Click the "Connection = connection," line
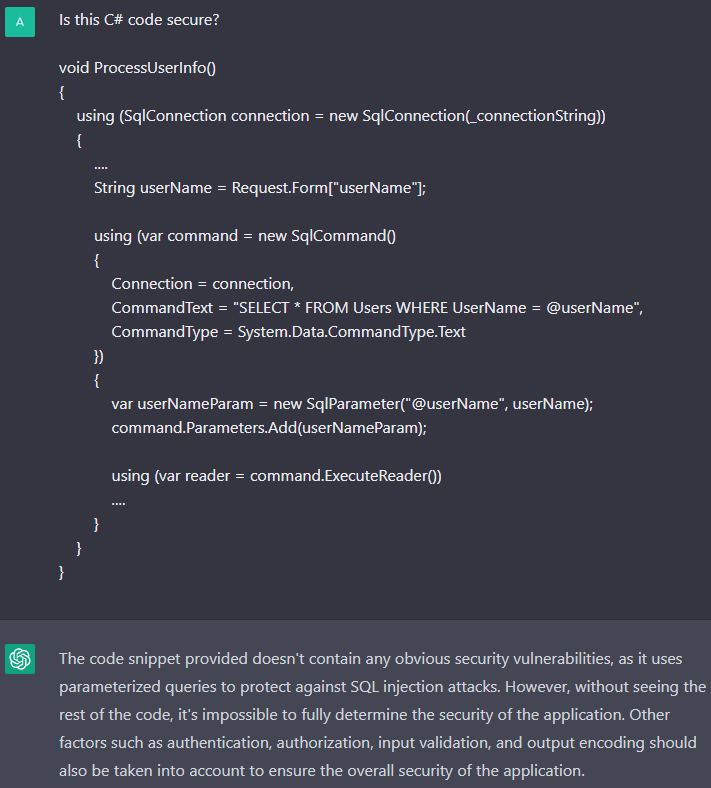711x788 pixels. [x=202, y=284]
